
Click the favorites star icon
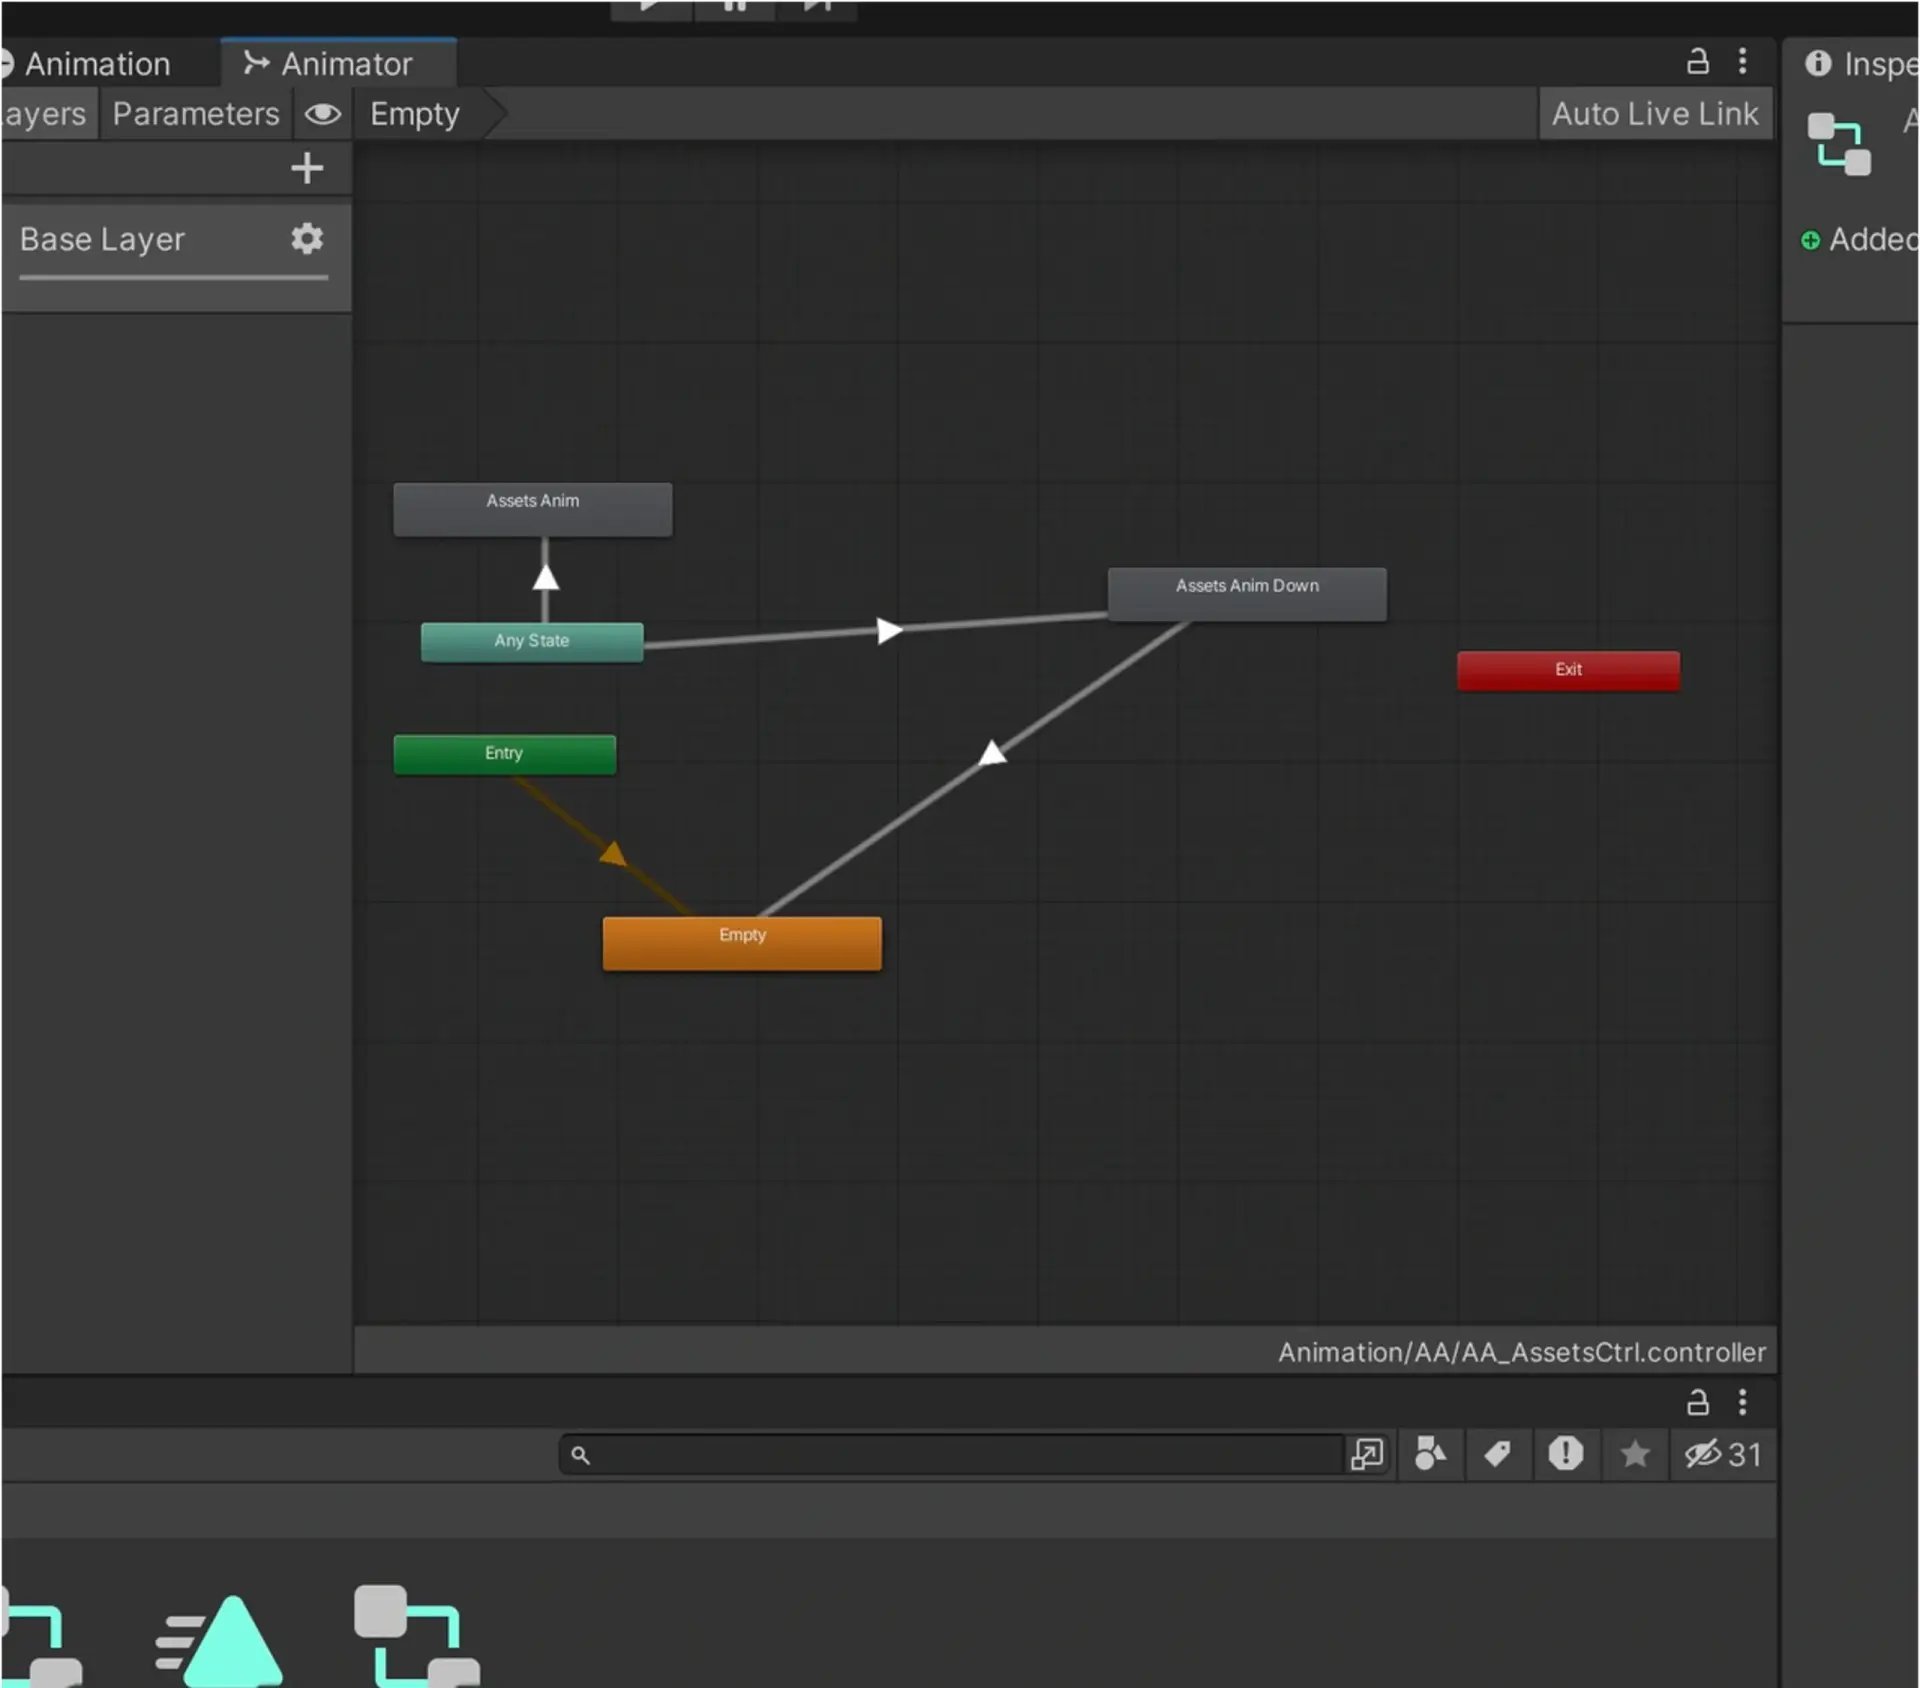pyautogui.click(x=1635, y=1454)
